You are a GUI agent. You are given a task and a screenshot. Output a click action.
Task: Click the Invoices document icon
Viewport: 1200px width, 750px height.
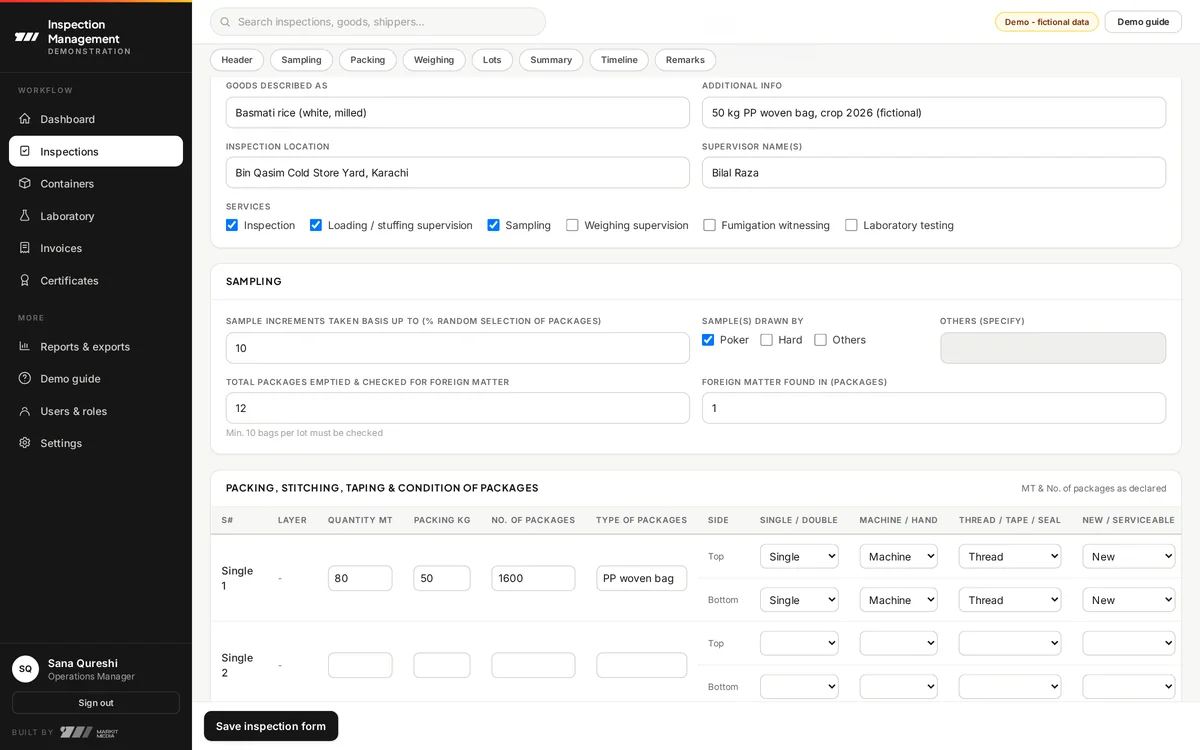click(25, 248)
